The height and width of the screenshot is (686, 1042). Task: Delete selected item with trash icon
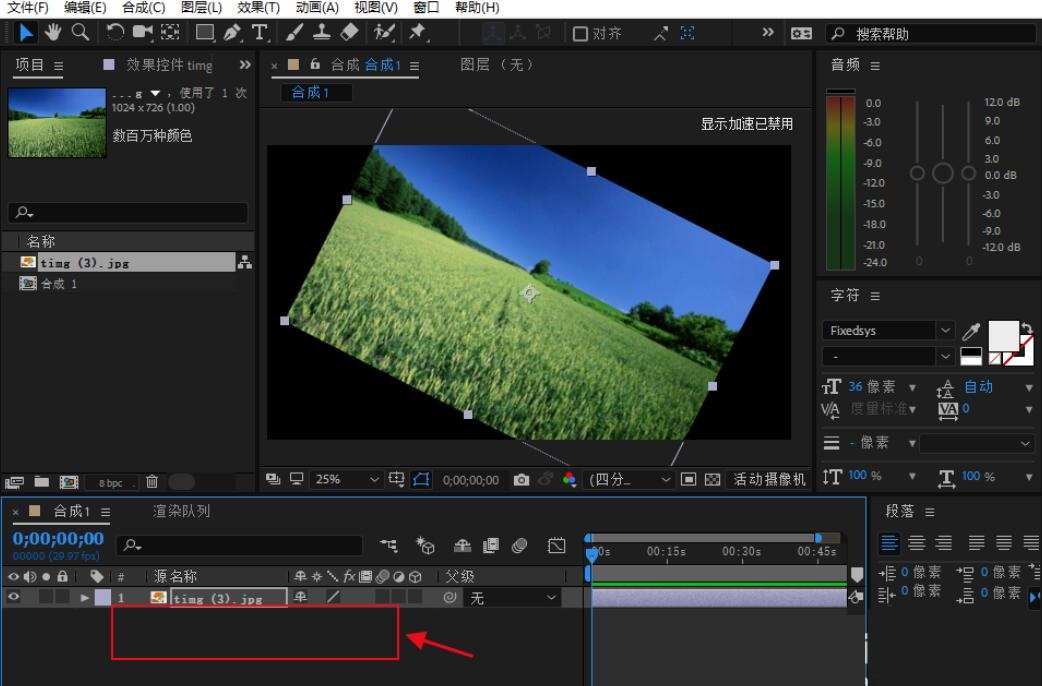pyautogui.click(x=152, y=482)
